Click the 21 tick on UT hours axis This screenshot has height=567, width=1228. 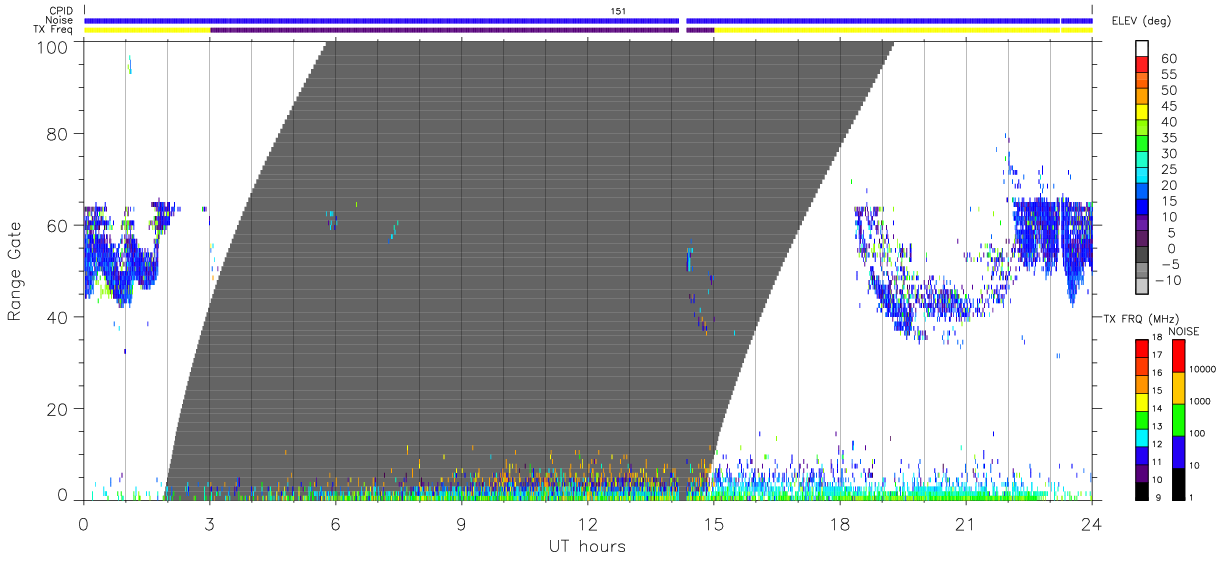pyautogui.click(x=965, y=523)
